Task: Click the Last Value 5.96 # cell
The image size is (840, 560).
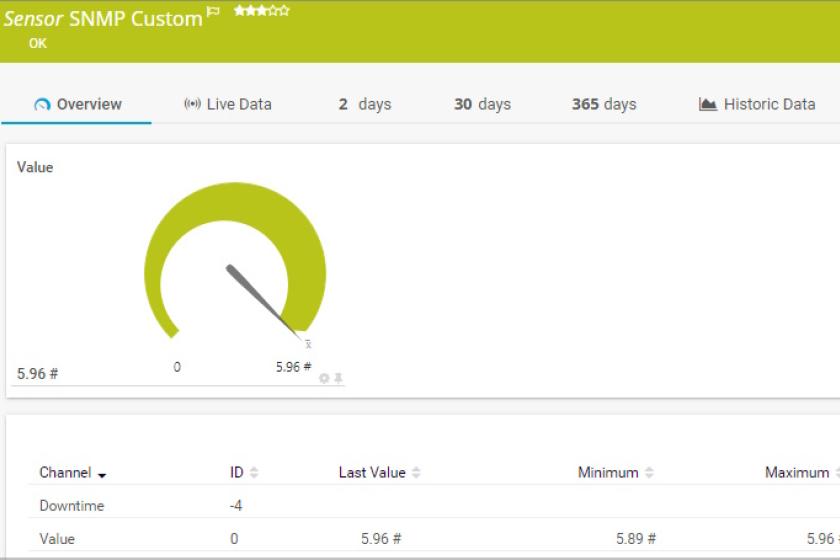Action: pos(381,539)
